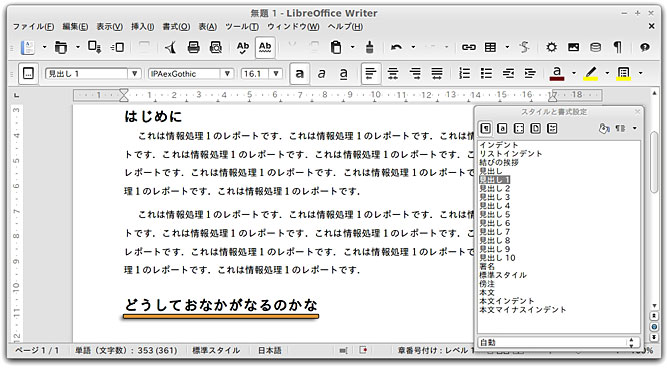This screenshot has height=368, width=667.
Task: Apply the dark red font color
Action: [557, 74]
